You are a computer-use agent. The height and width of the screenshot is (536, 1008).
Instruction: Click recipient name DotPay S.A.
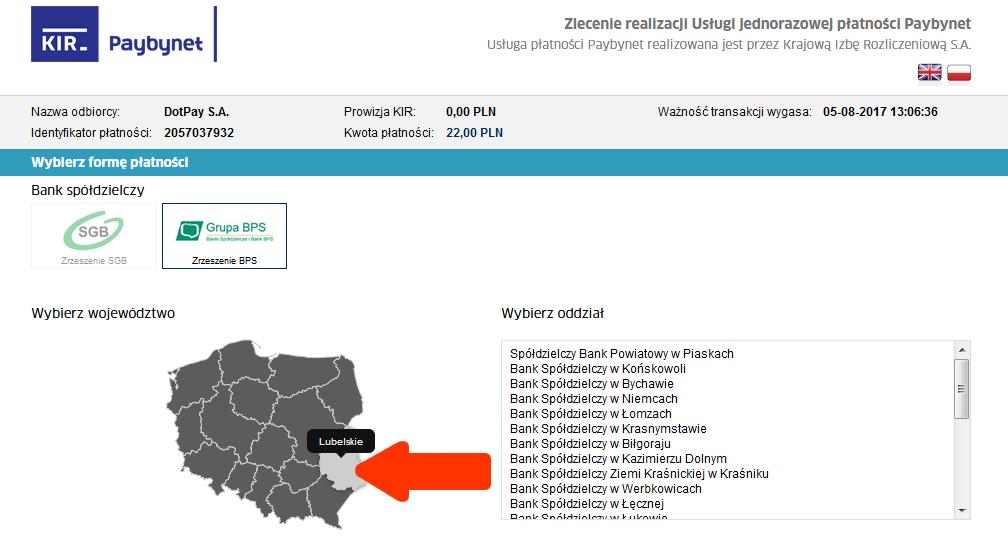[196, 112]
